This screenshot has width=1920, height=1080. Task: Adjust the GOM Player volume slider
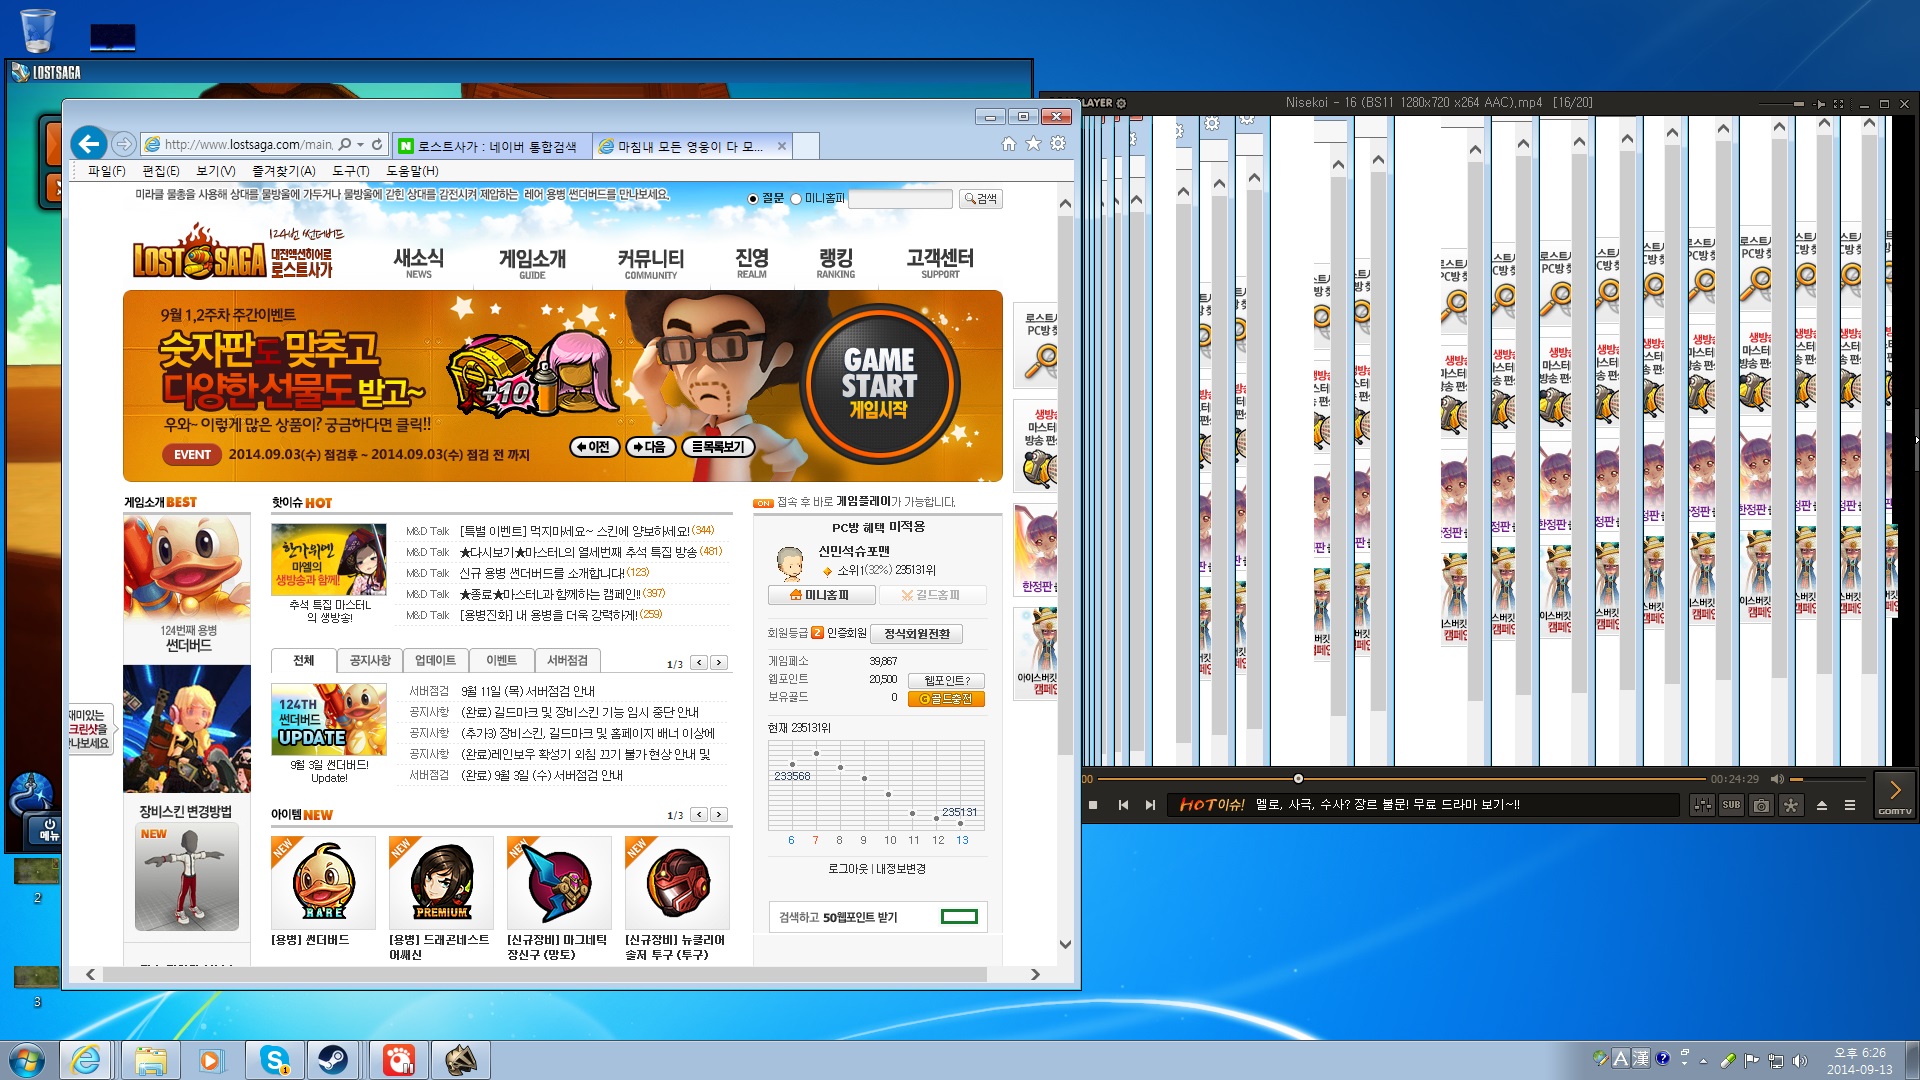point(1828,779)
